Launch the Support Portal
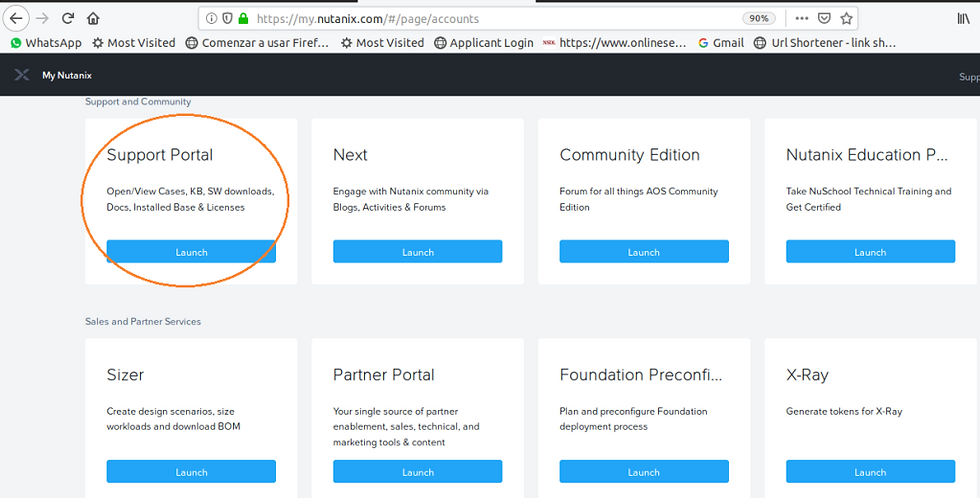The height and width of the screenshot is (498, 980). tap(191, 252)
